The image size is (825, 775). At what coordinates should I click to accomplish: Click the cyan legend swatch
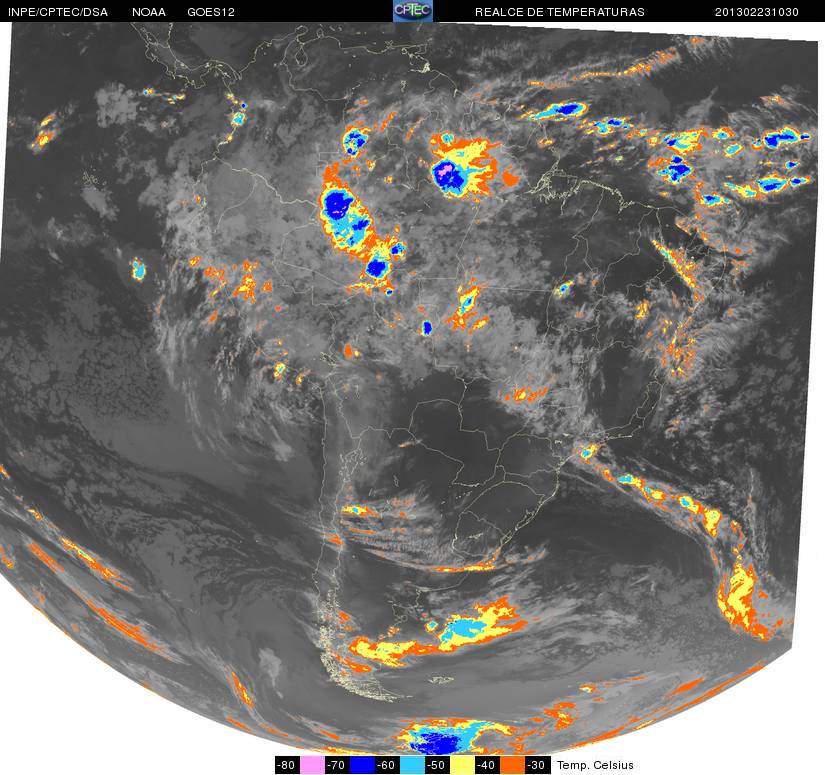(x=412, y=765)
